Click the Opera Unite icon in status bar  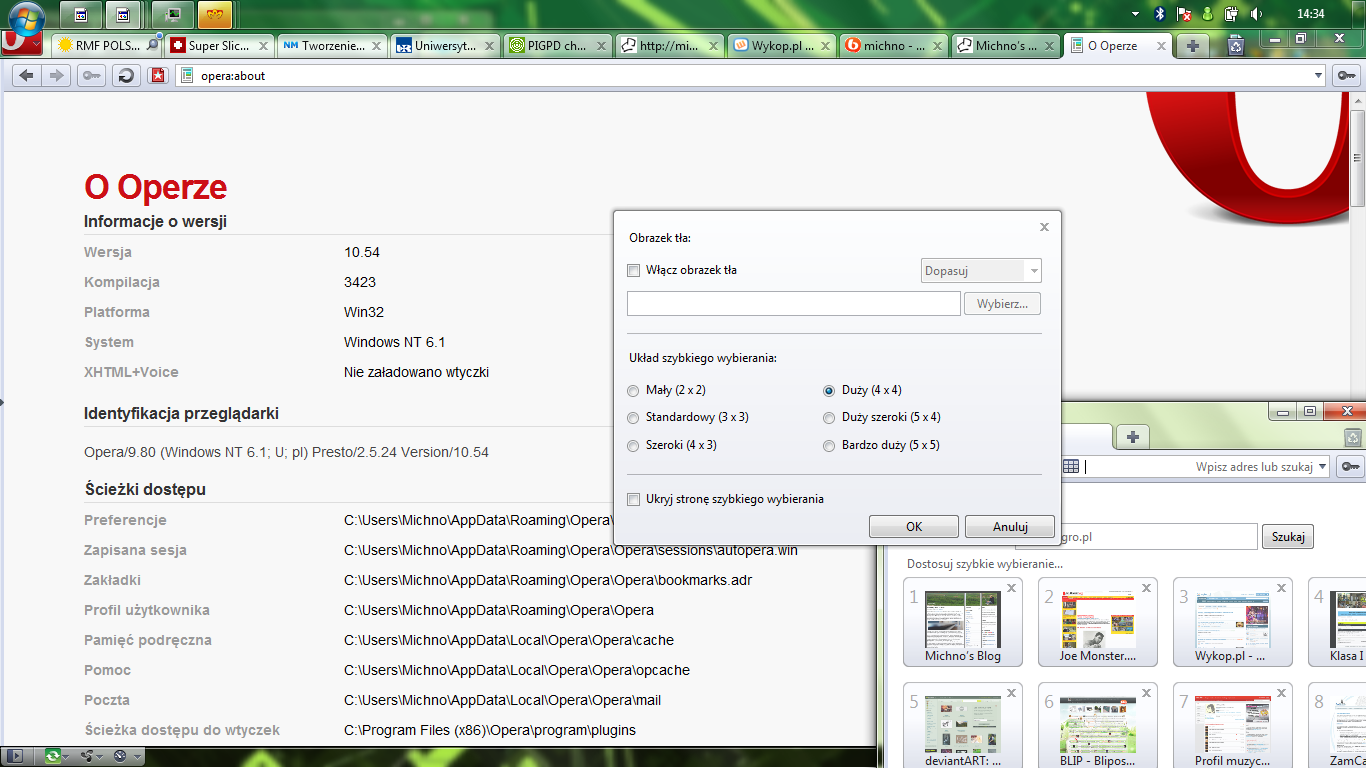pos(87,756)
